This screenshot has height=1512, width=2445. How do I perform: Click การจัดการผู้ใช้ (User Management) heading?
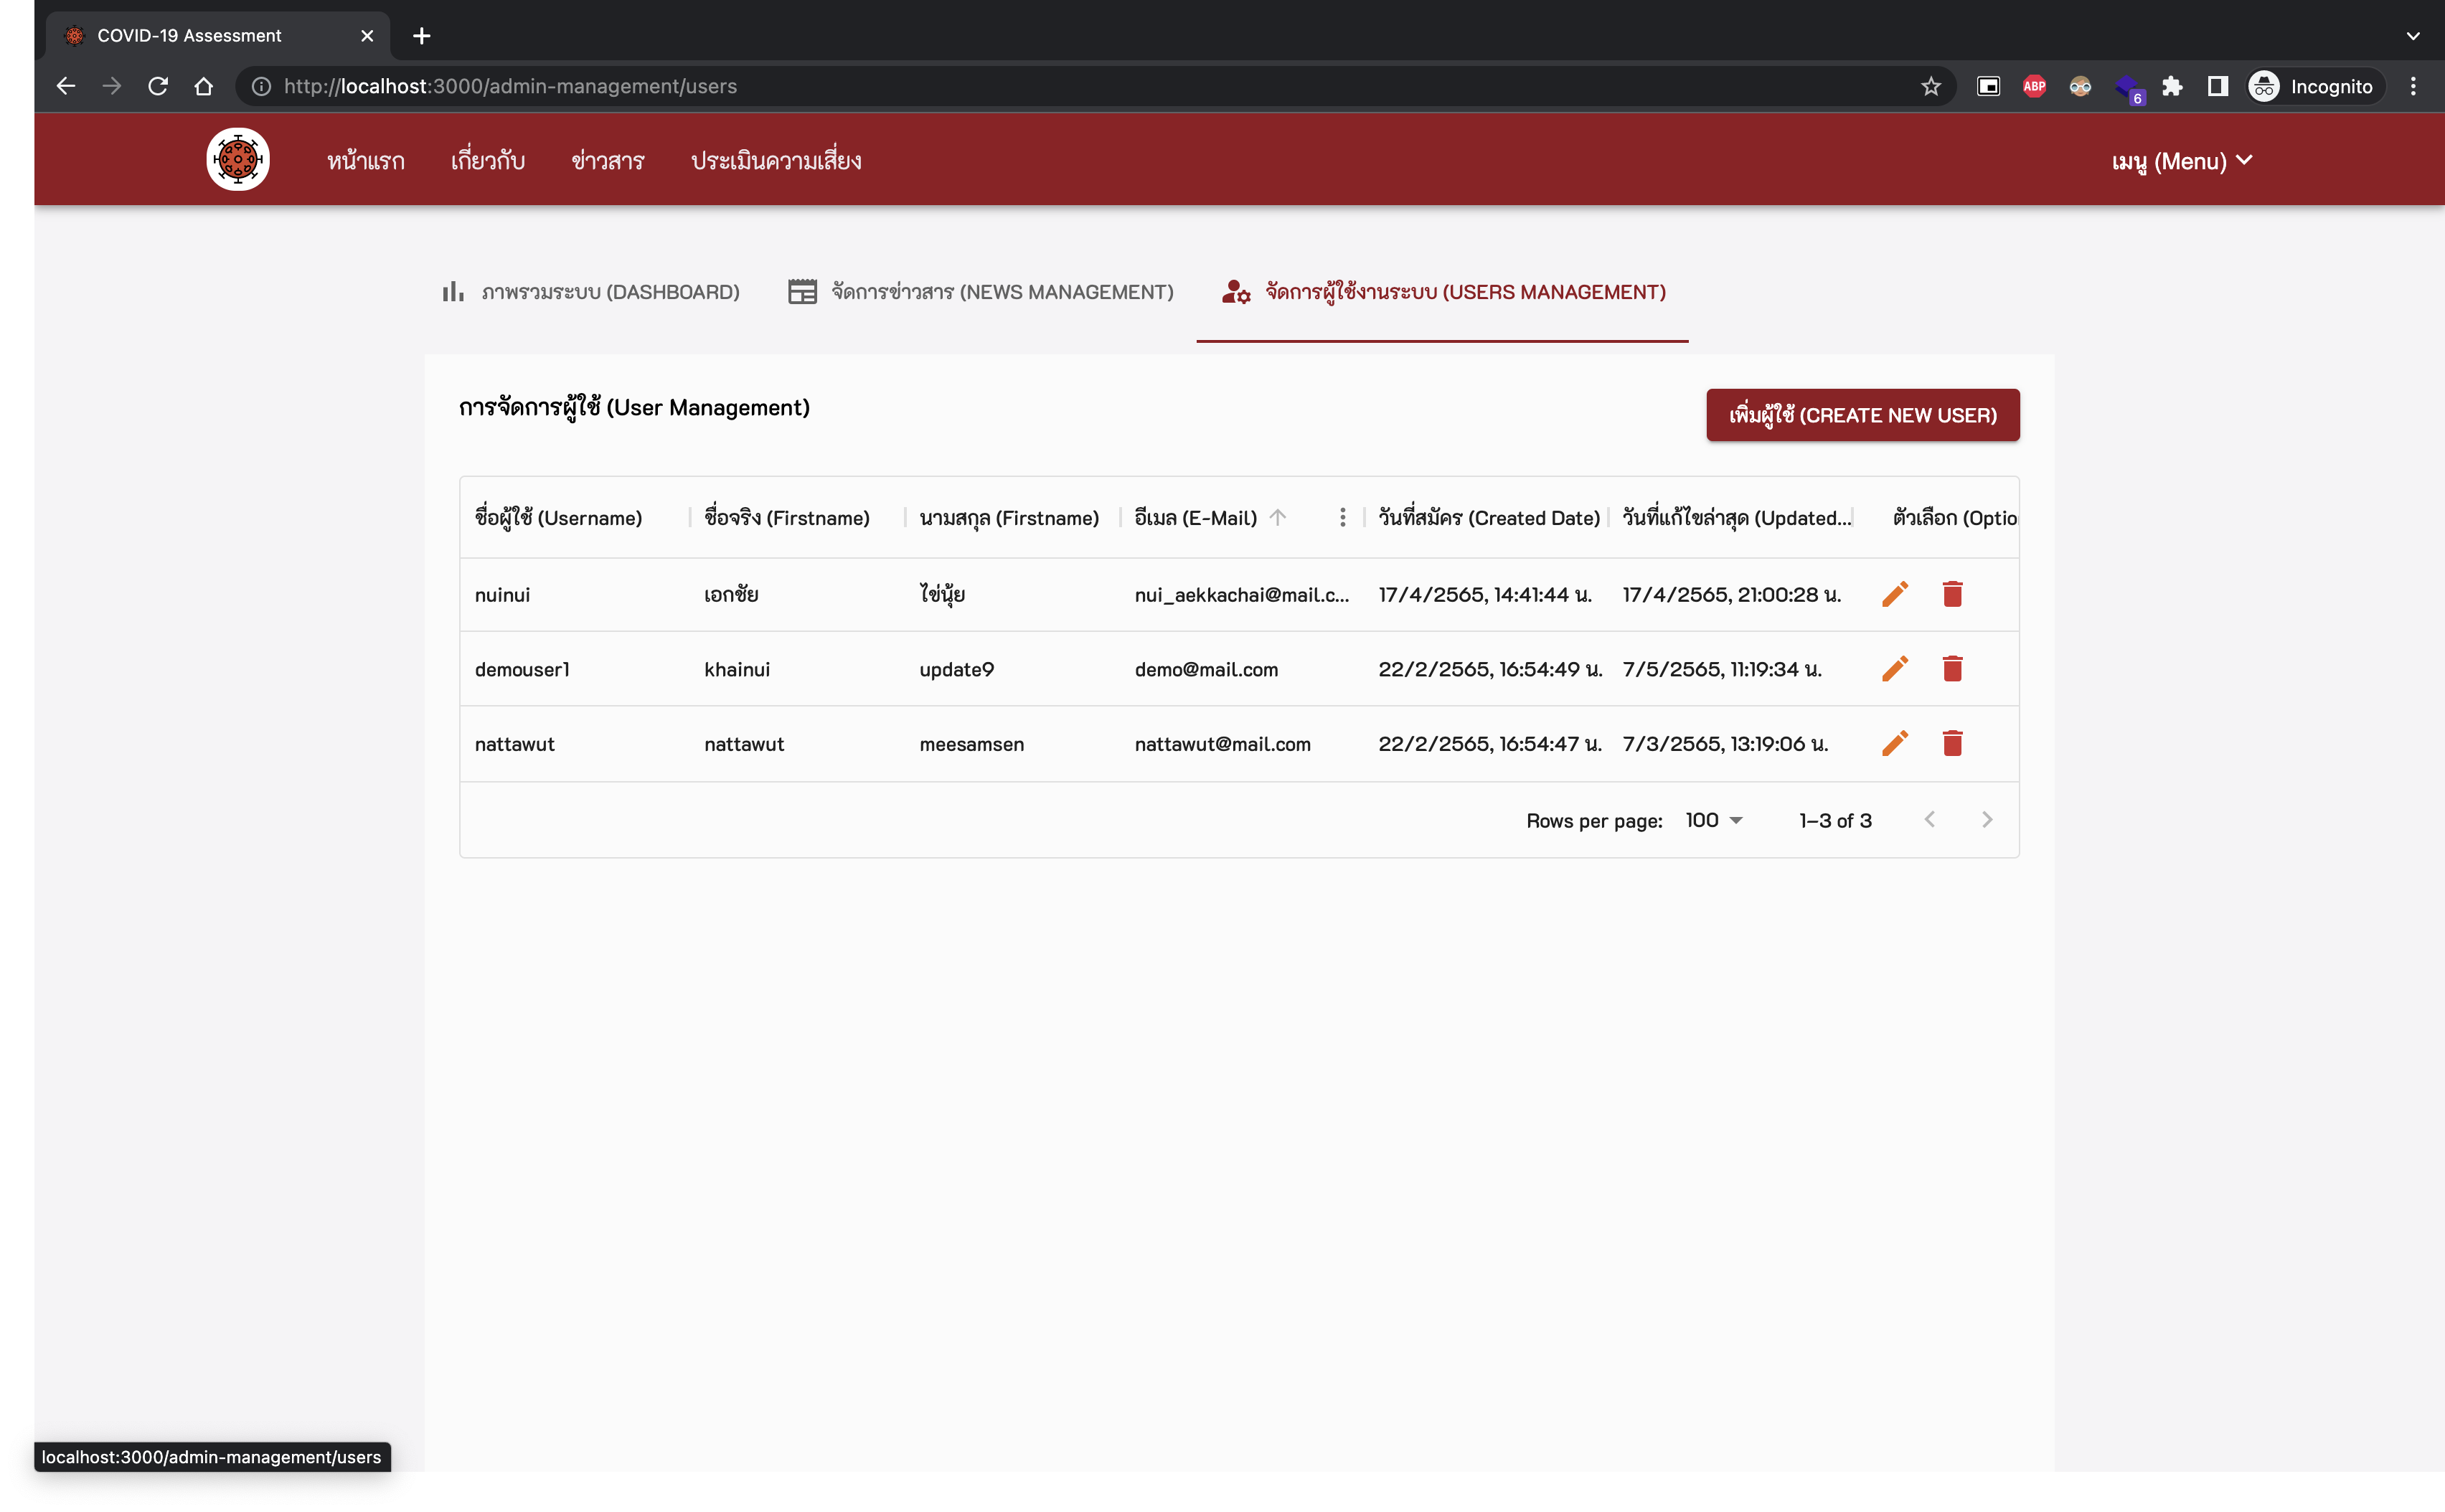pos(634,407)
